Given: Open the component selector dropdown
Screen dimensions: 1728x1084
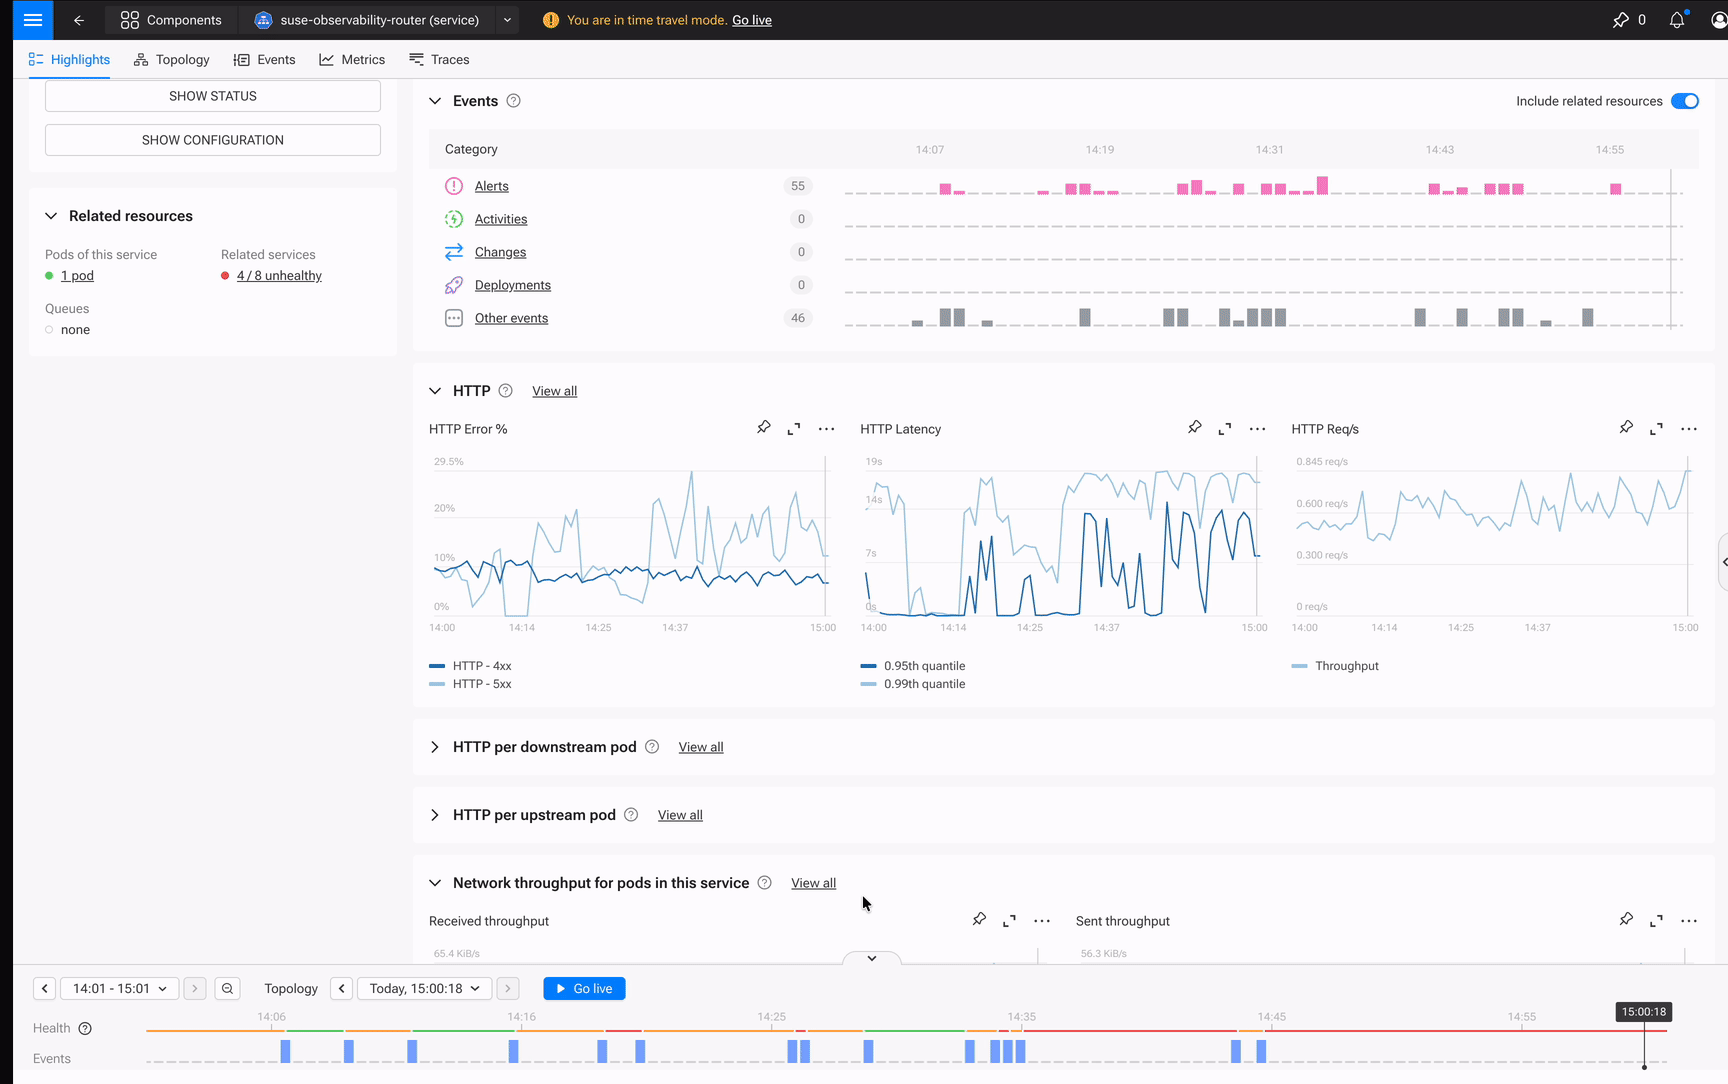Looking at the screenshot, I should point(506,19).
